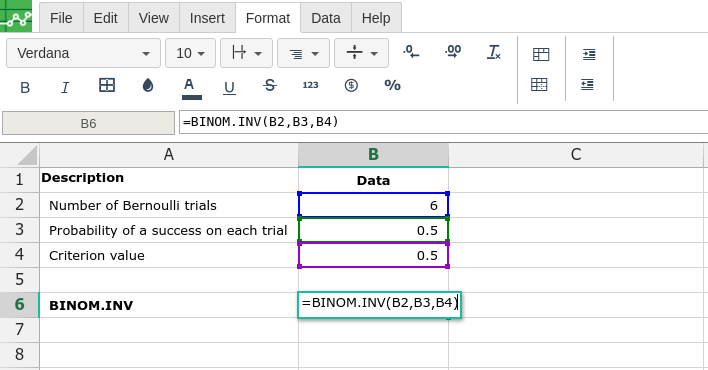Open the Verdana font dropdown

(84, 53)
